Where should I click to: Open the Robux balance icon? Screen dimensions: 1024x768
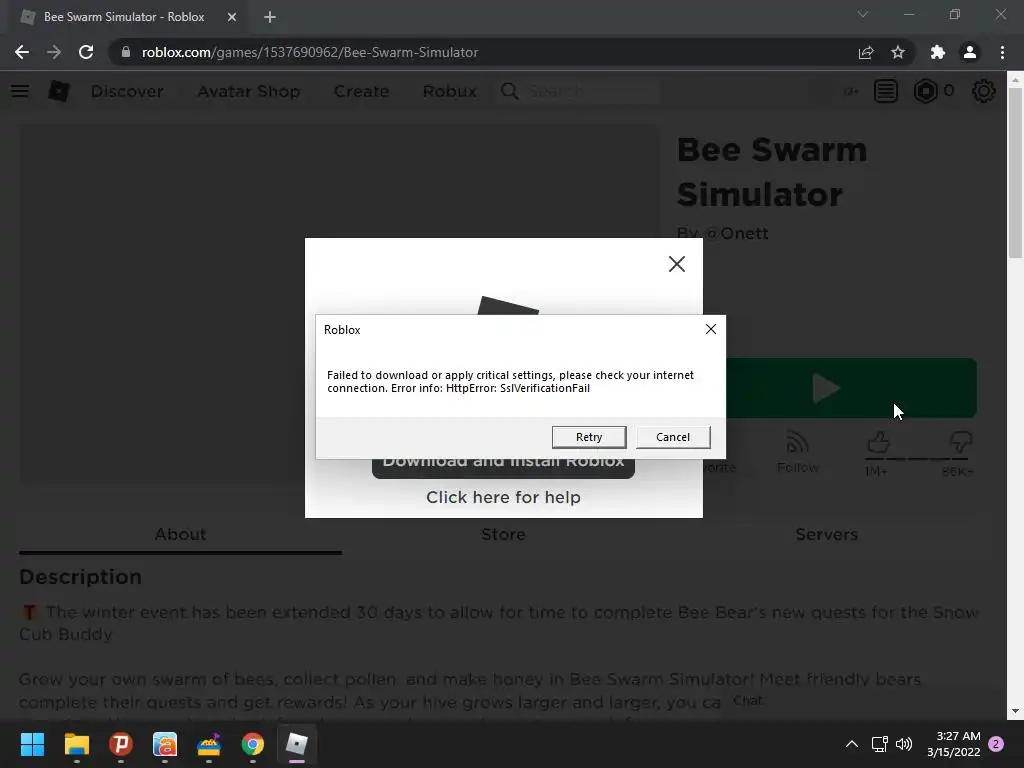pyautogui.click(x=925, y=91)
